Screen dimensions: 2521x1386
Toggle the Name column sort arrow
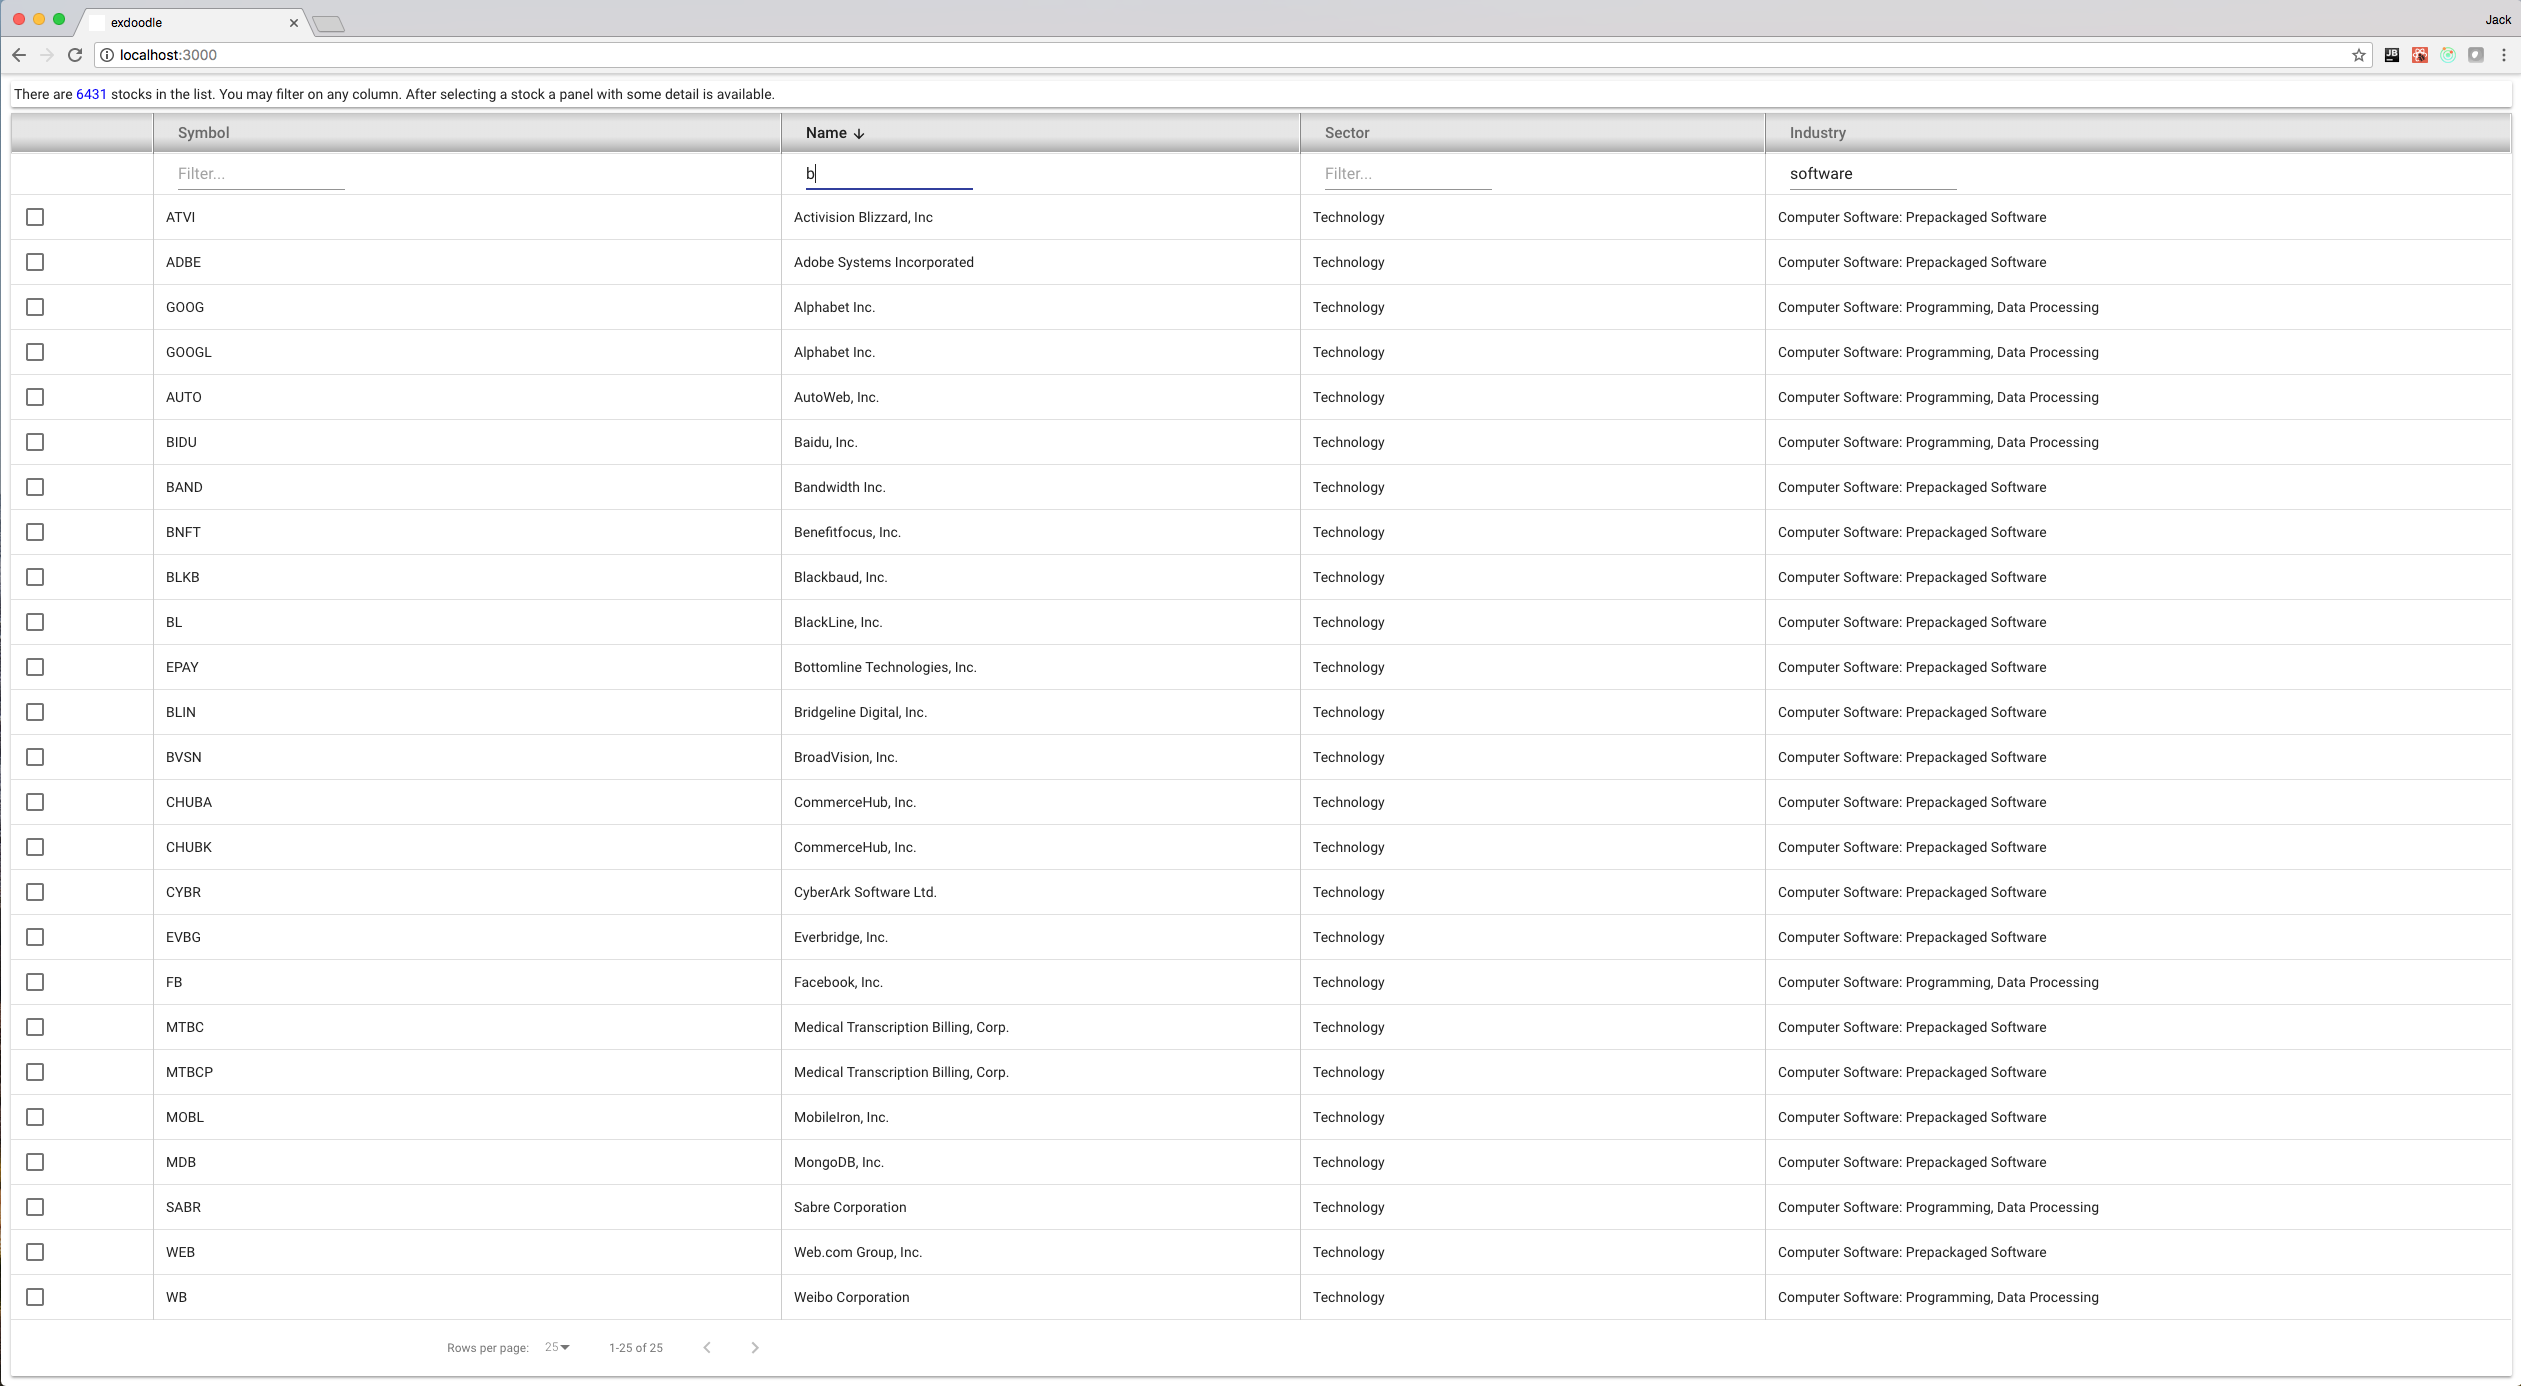858,133
